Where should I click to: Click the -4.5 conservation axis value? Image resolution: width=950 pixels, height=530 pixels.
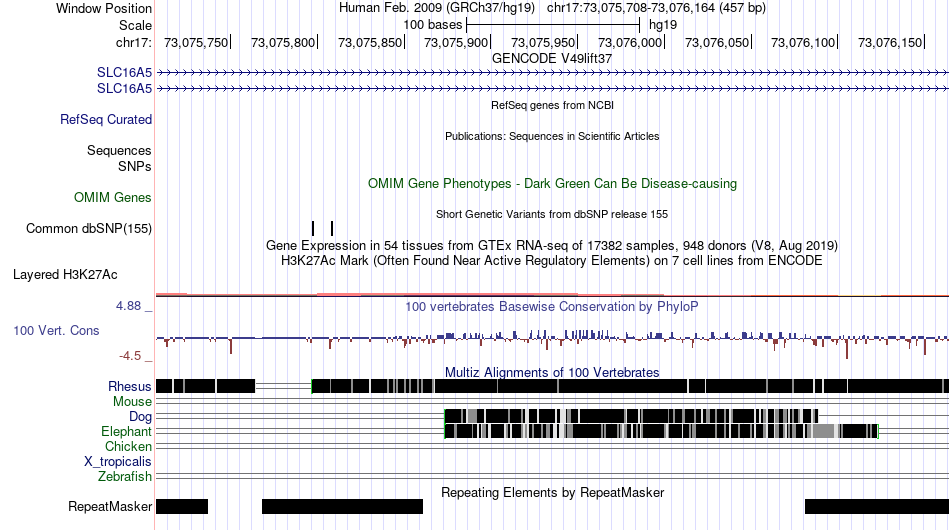pyautogui.click(x=130, y=356)
